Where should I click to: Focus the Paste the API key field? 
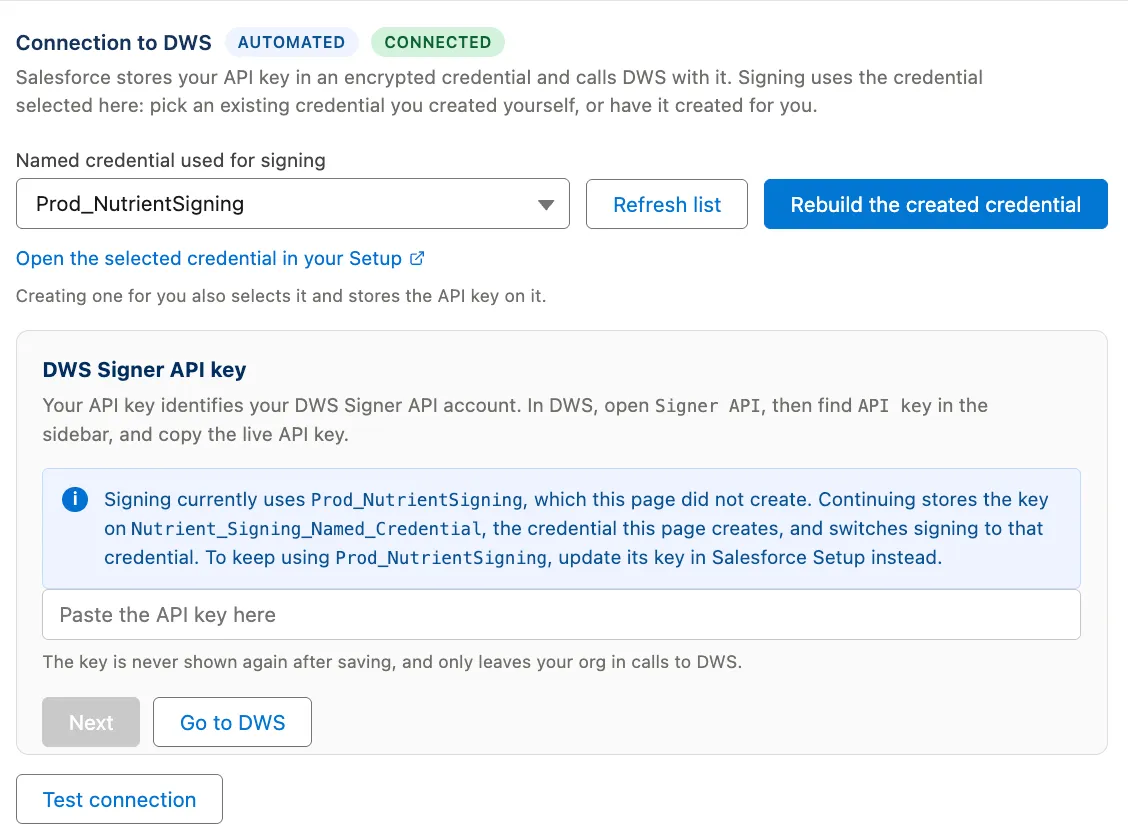[x=561, y=615]
